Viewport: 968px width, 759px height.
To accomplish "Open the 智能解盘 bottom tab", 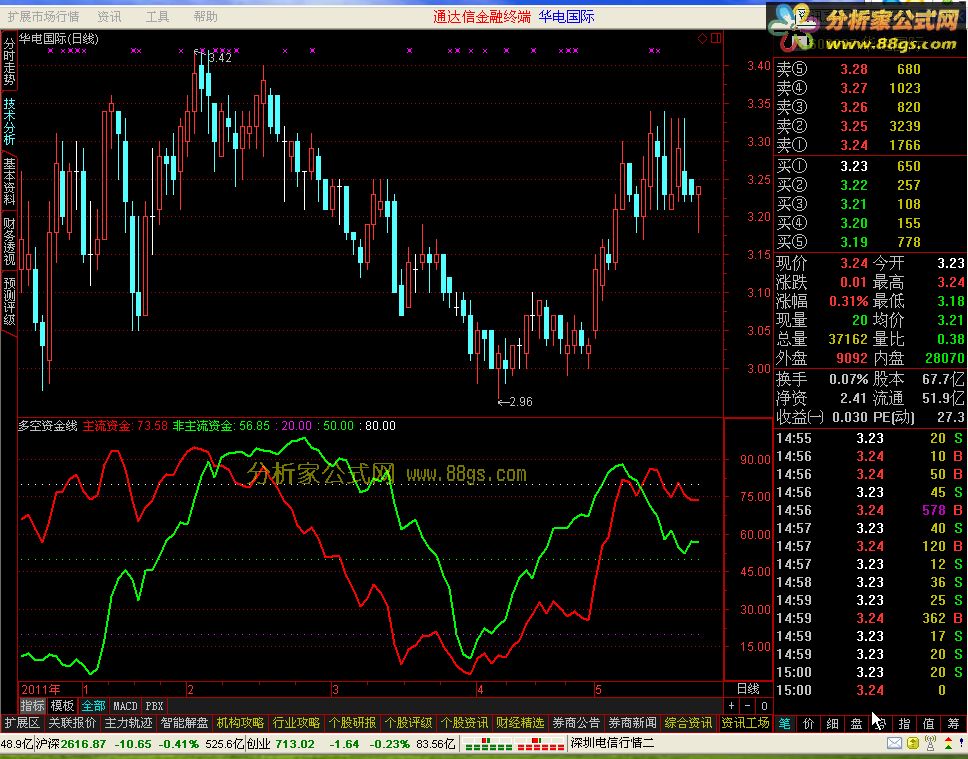I will (x=185, y=723).
